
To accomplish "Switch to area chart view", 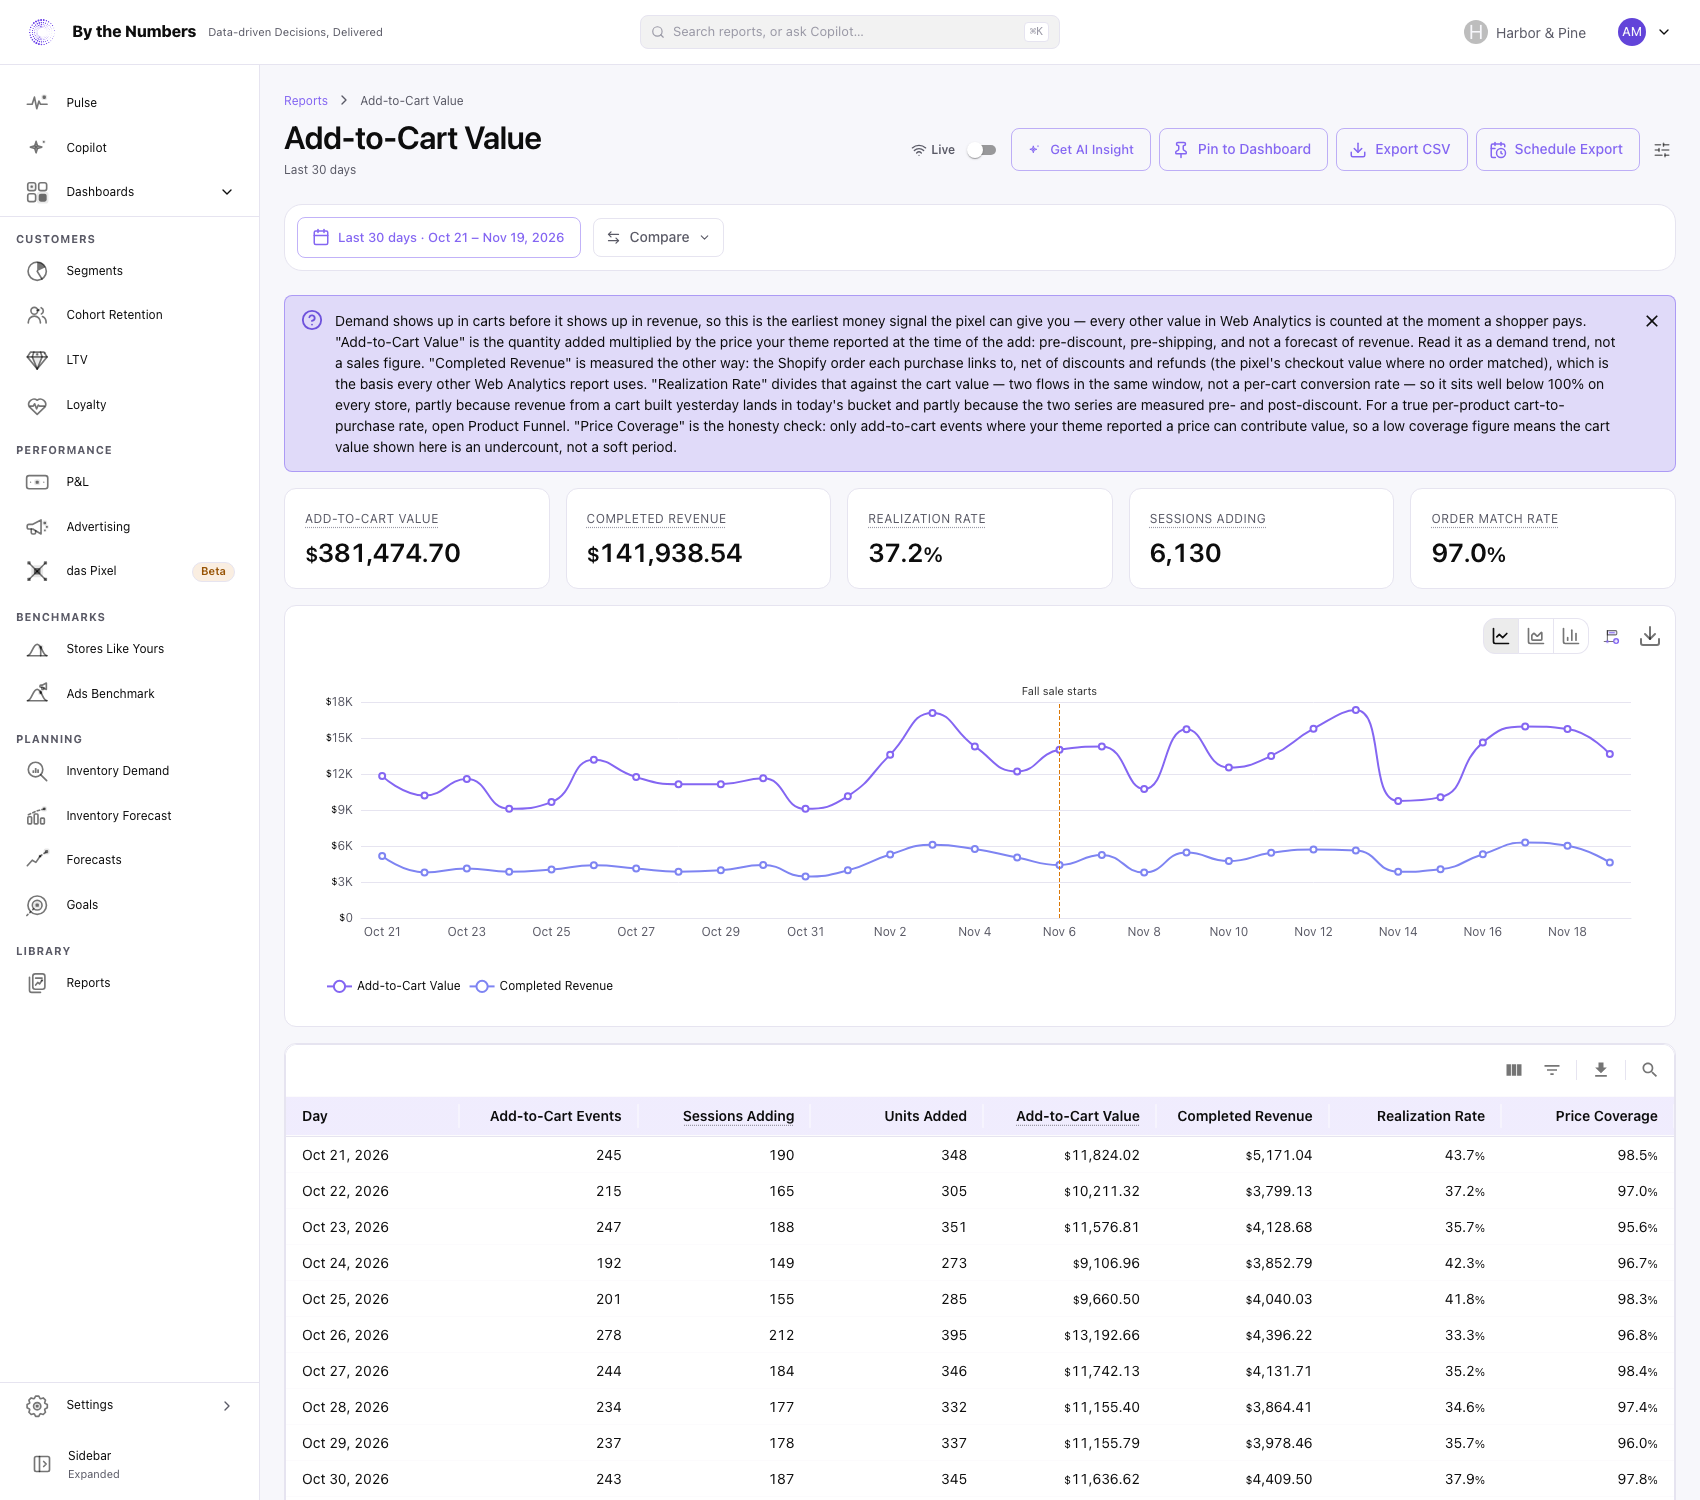I will pyautogui.click(x=1536, y=636).
